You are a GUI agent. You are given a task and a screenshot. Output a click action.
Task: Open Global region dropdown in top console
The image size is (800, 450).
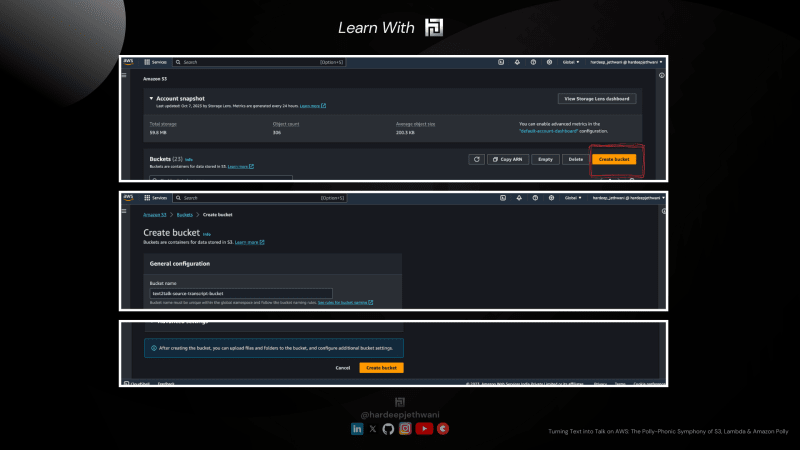click(x=571, y=62)
